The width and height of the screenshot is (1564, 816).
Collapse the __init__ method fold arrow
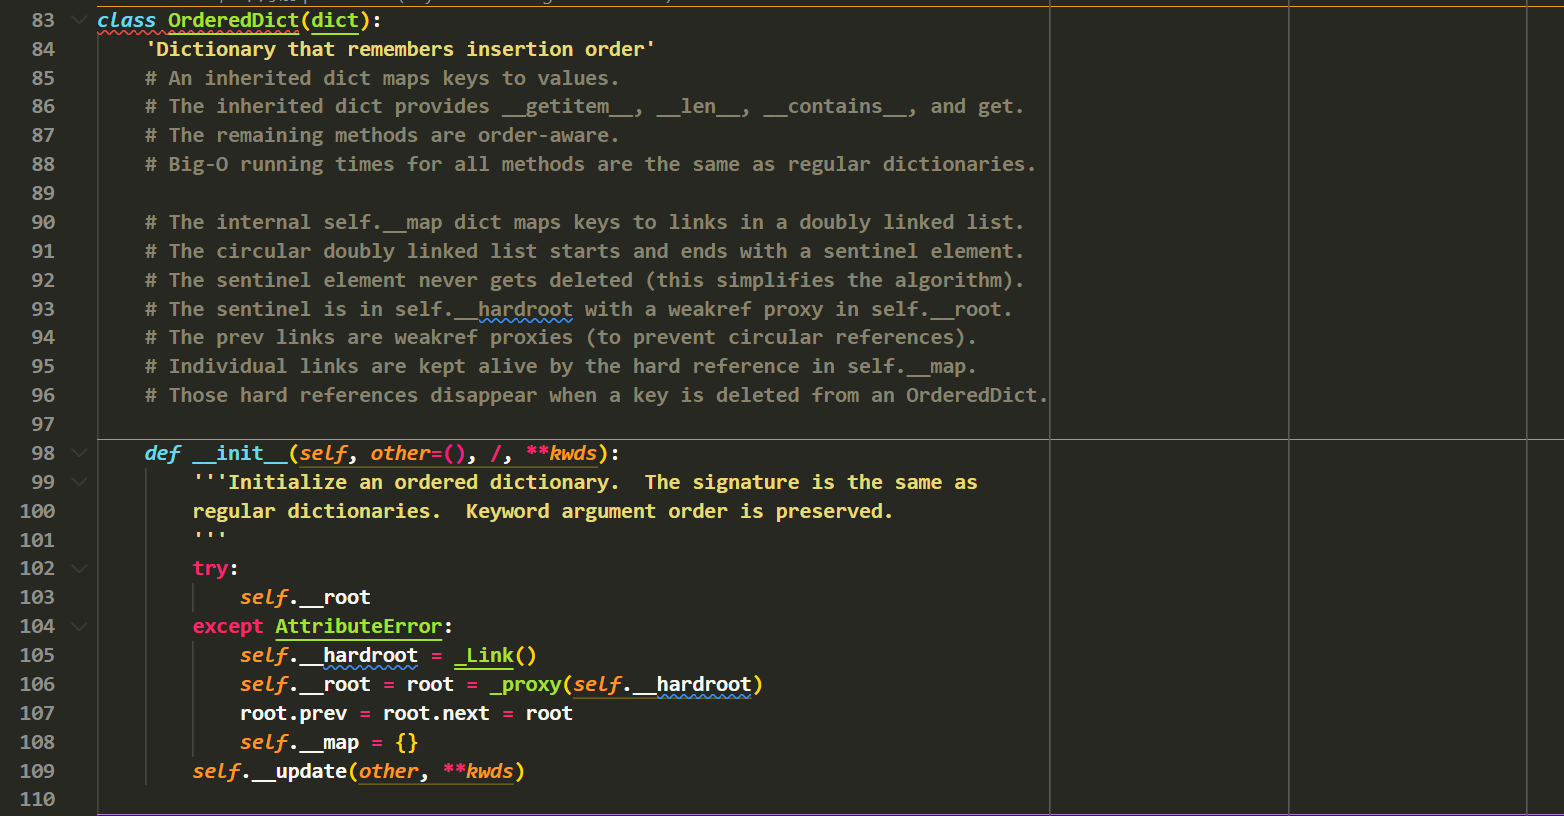click(x=78, y=453)
